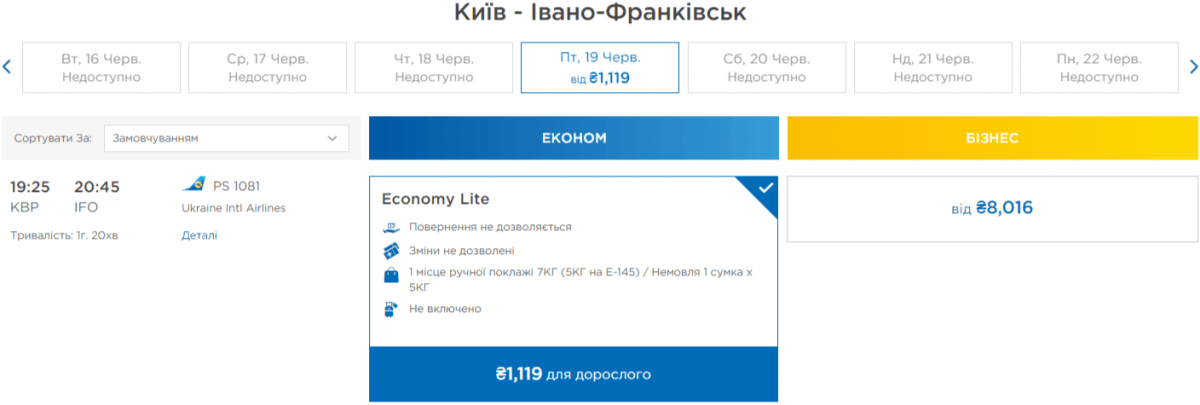The width and height of the screenshot is (1200, 405).
Task: Click the PS 1081 flight number
Action: click(x=237, y=186)
